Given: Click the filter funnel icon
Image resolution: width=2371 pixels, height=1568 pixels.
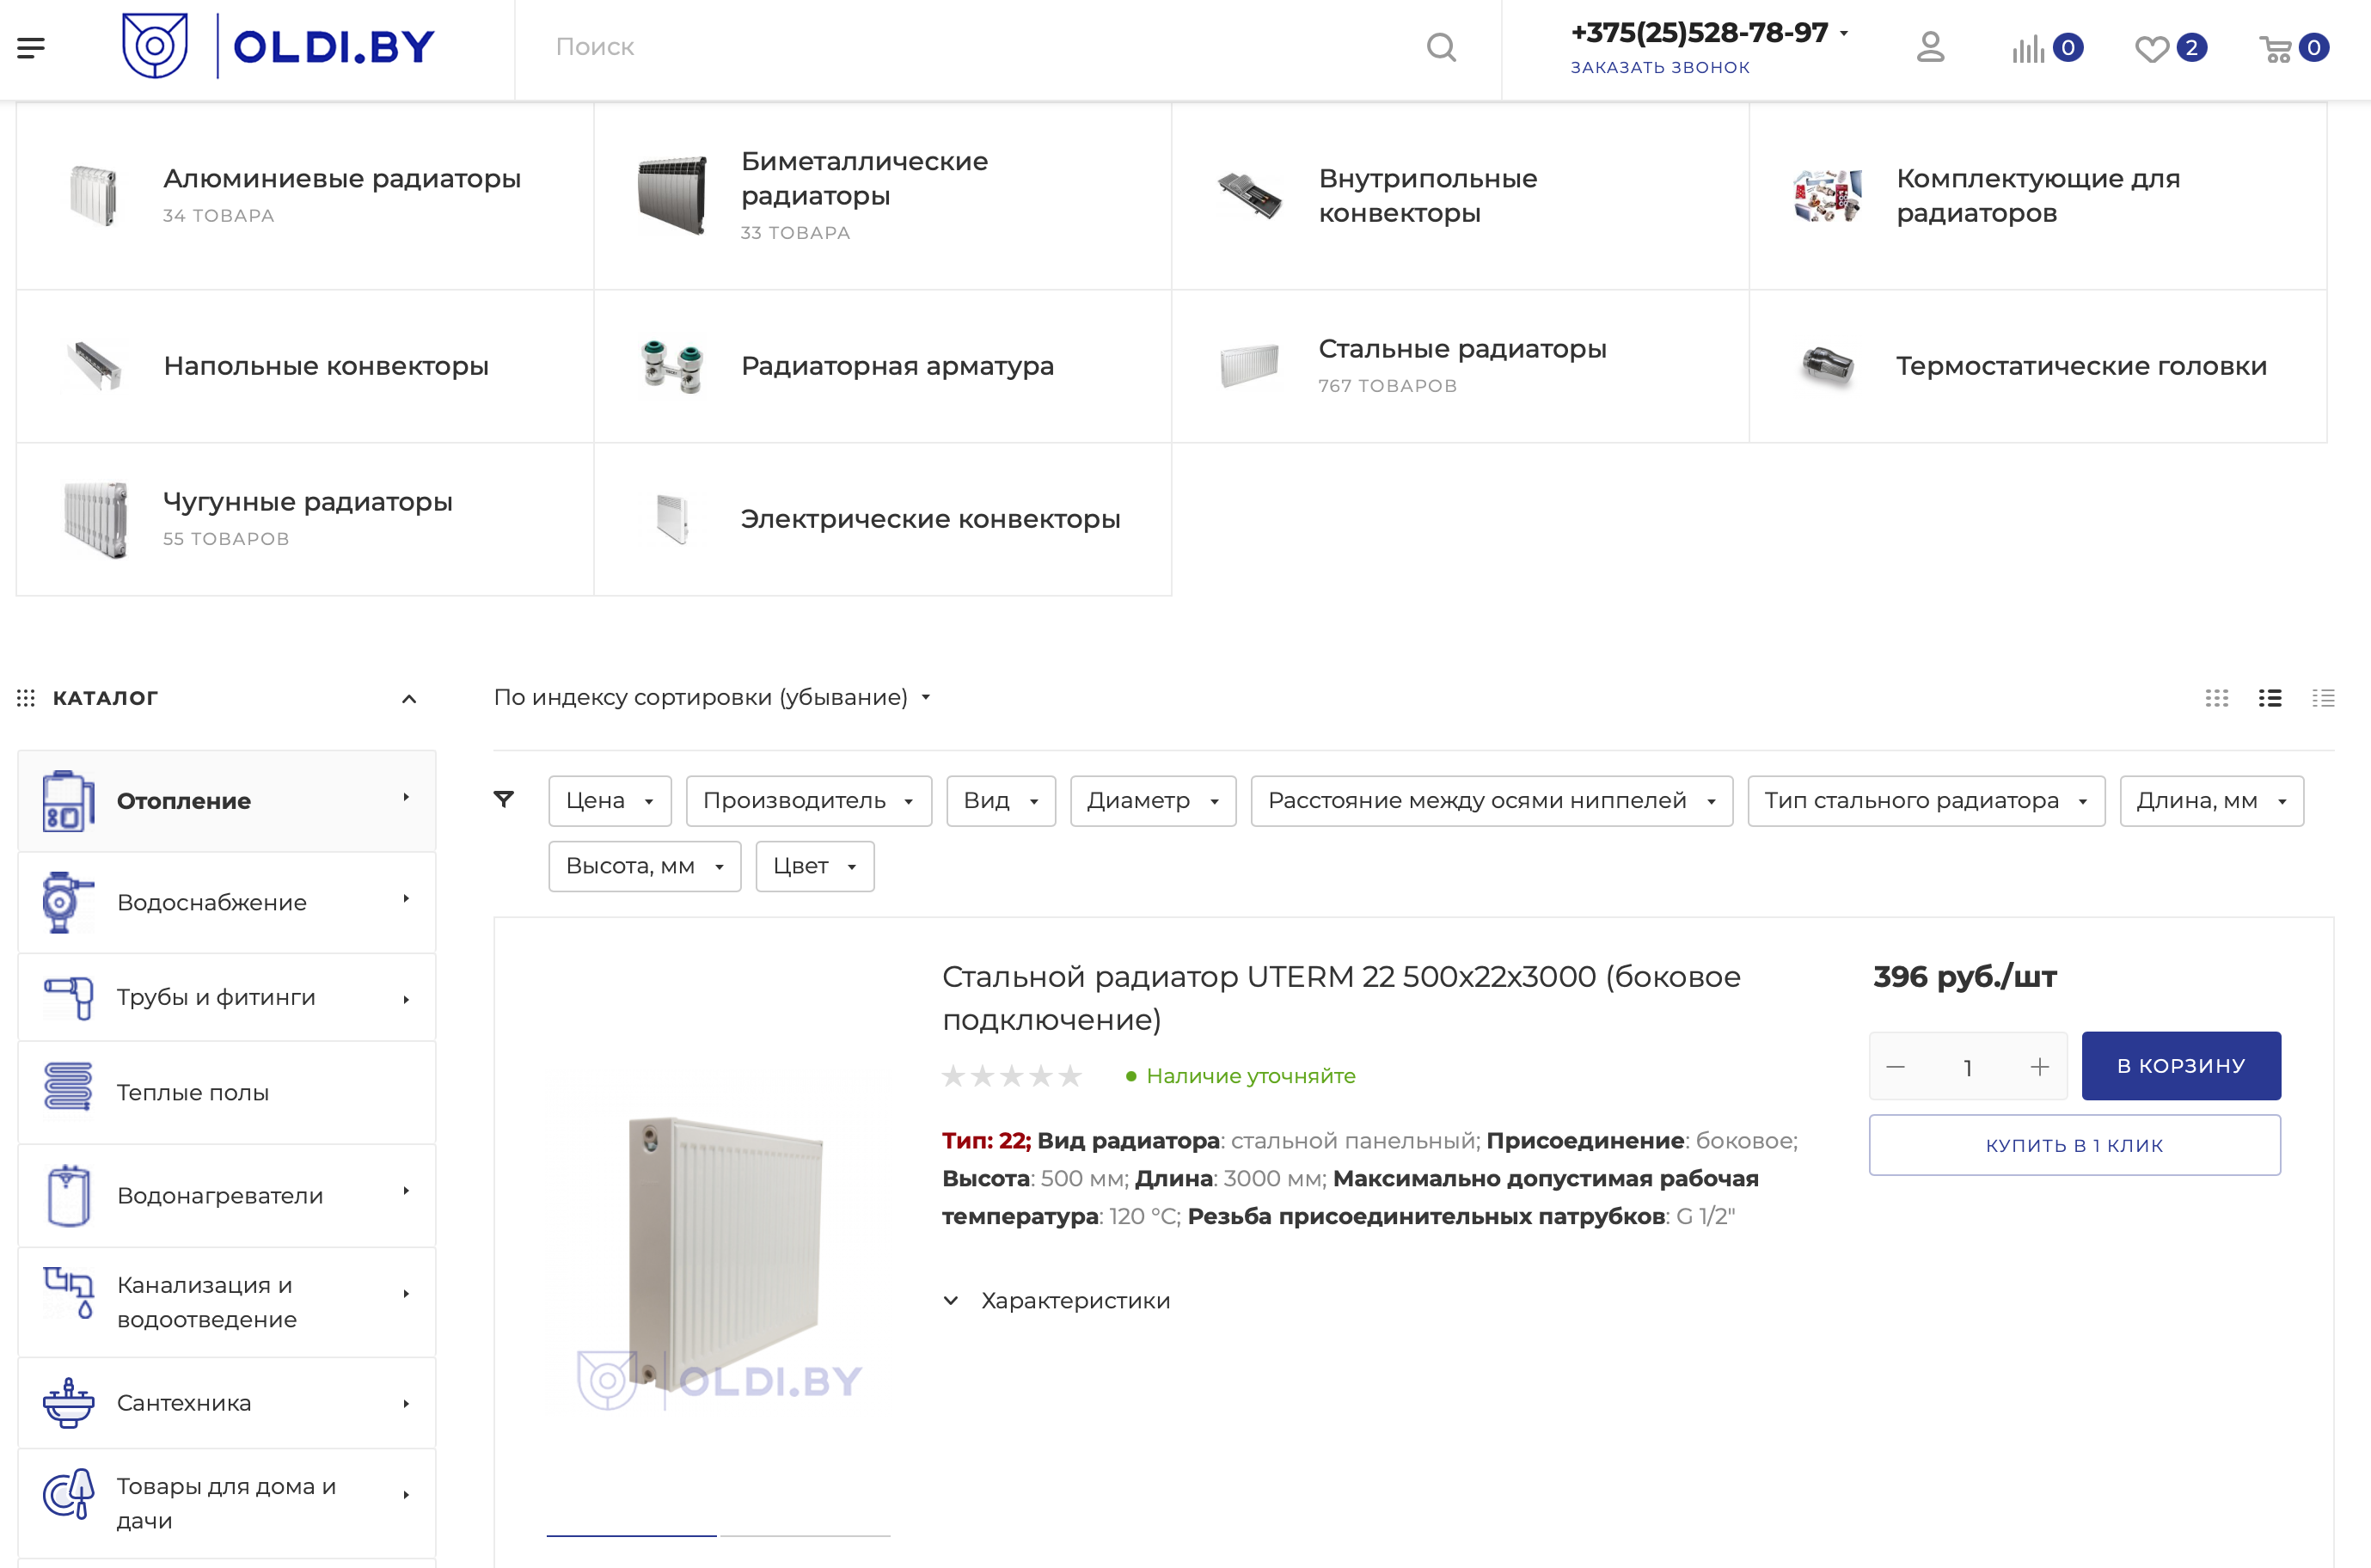Looking at the screenshot, I should (x=504, y=799).
